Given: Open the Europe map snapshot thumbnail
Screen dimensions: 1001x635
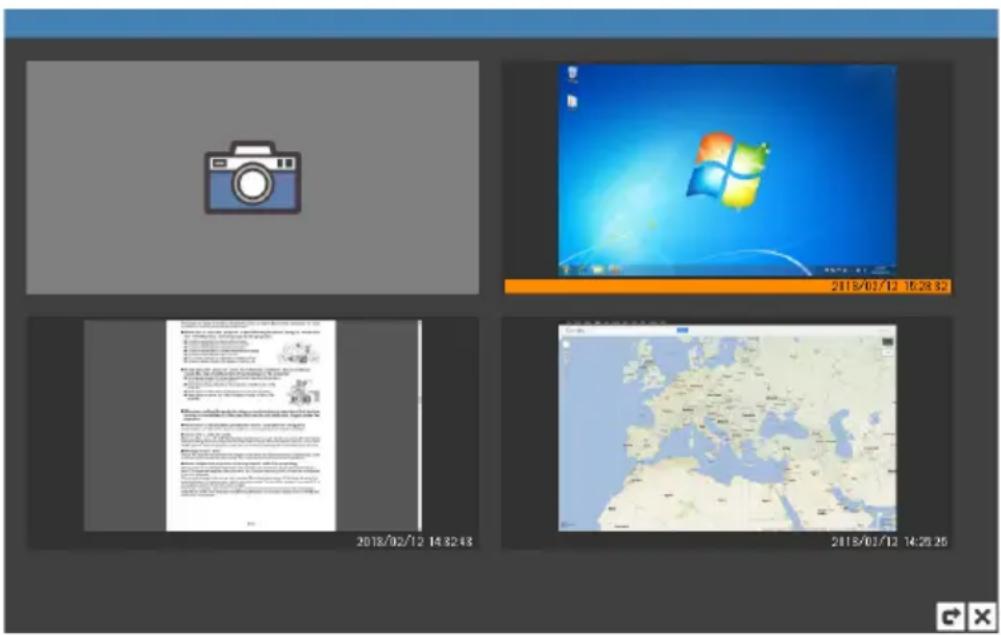Looking at the screenshot, I should click(x=727, y=428).
